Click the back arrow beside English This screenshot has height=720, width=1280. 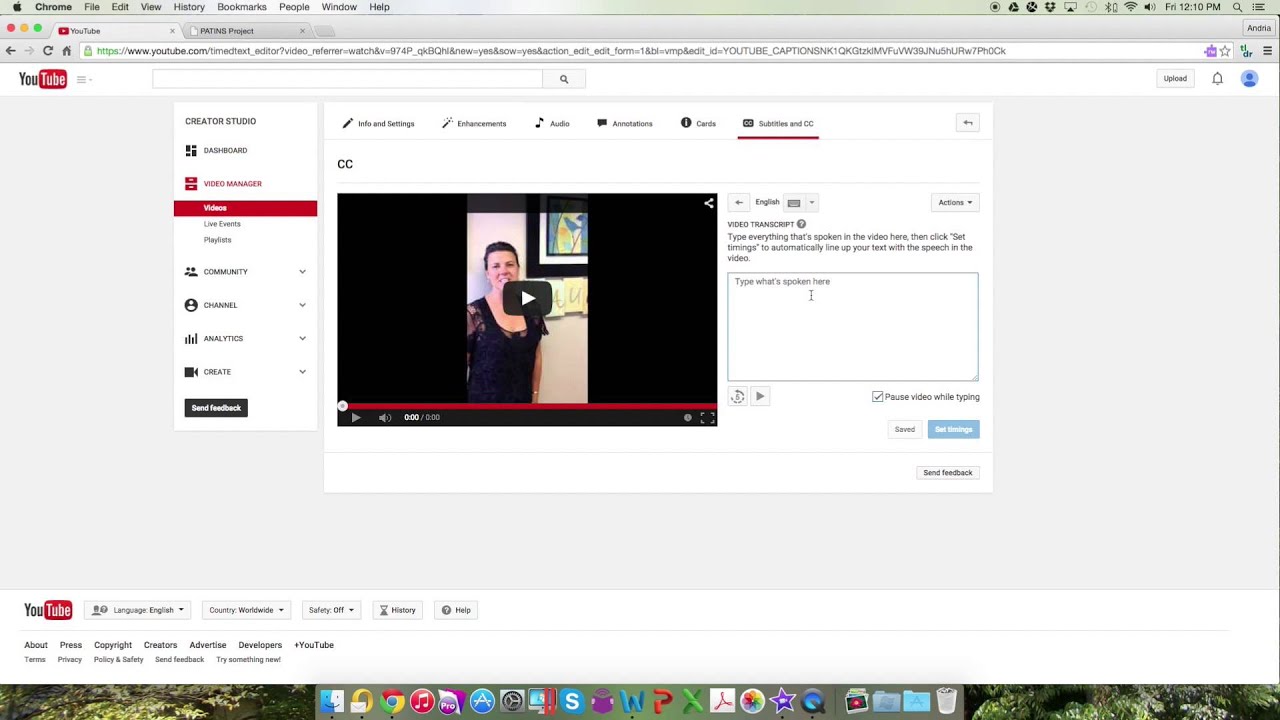[x=739, y=202]
